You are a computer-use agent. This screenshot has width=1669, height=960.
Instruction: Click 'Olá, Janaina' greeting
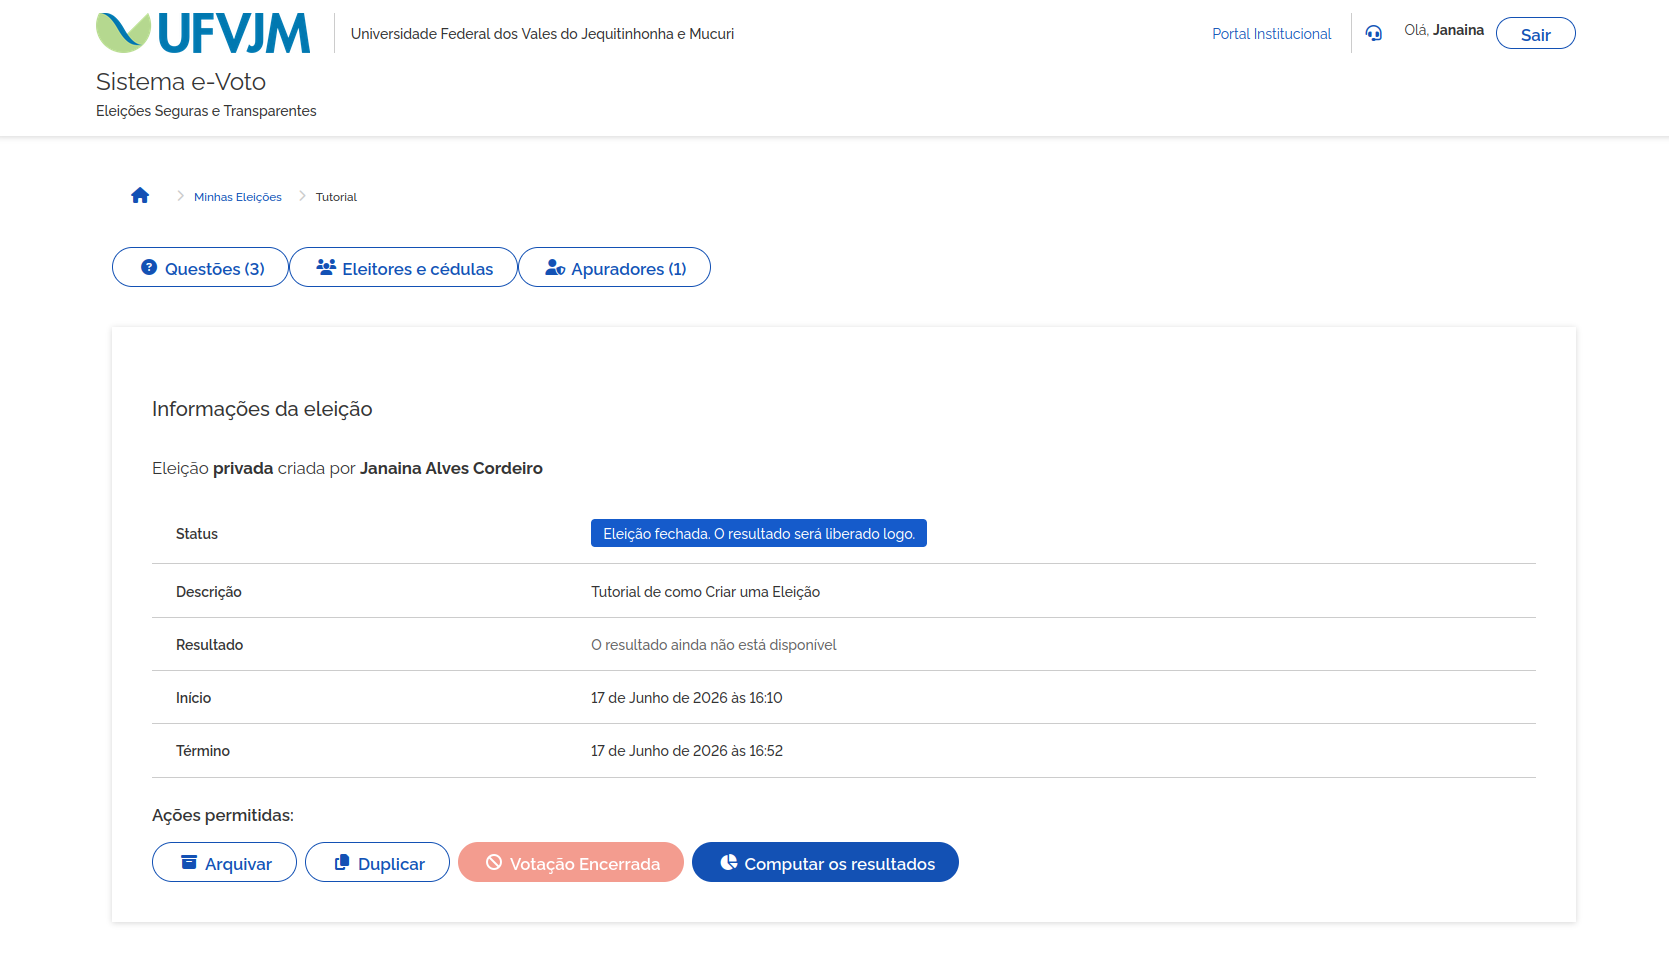(x=1444, y=30)
